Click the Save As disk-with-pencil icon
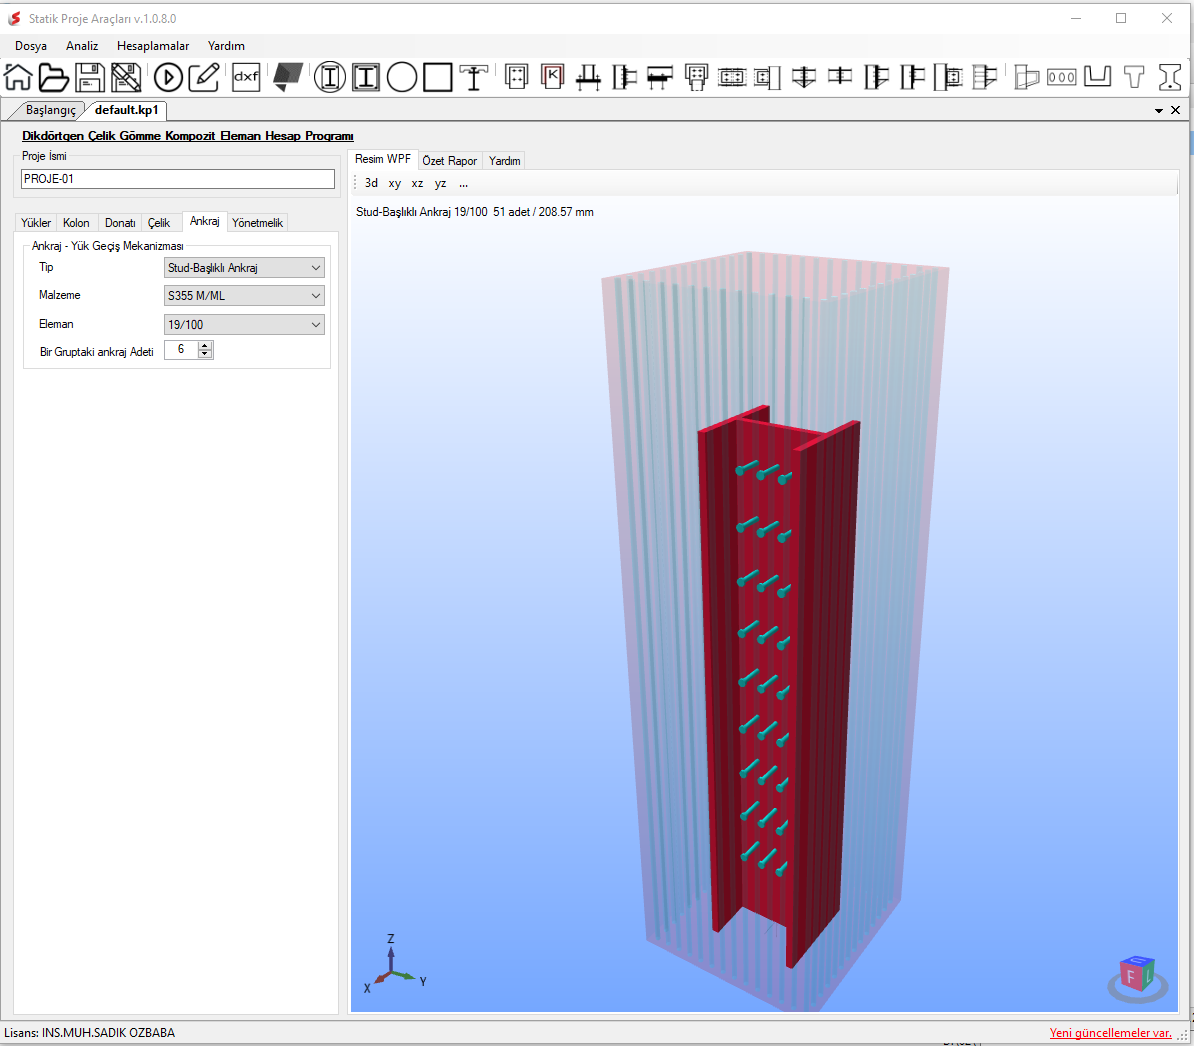The width and height of the screenshot is (1194, 1046). coord(126,77)
